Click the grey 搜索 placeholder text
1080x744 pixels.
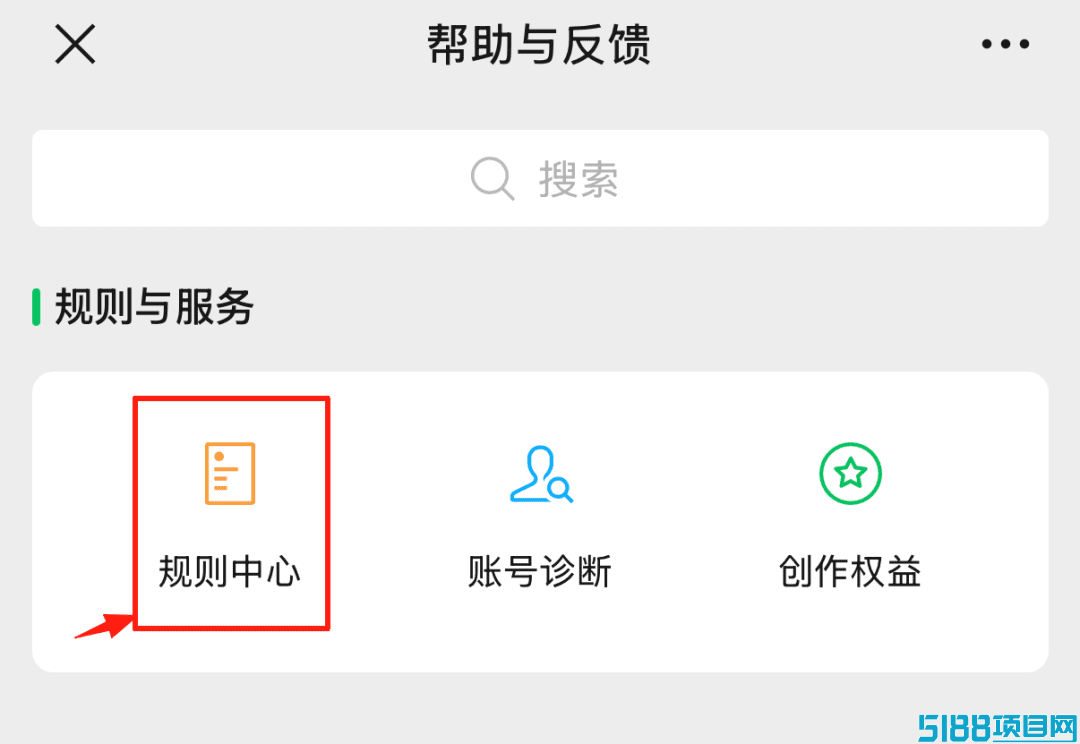578,179
